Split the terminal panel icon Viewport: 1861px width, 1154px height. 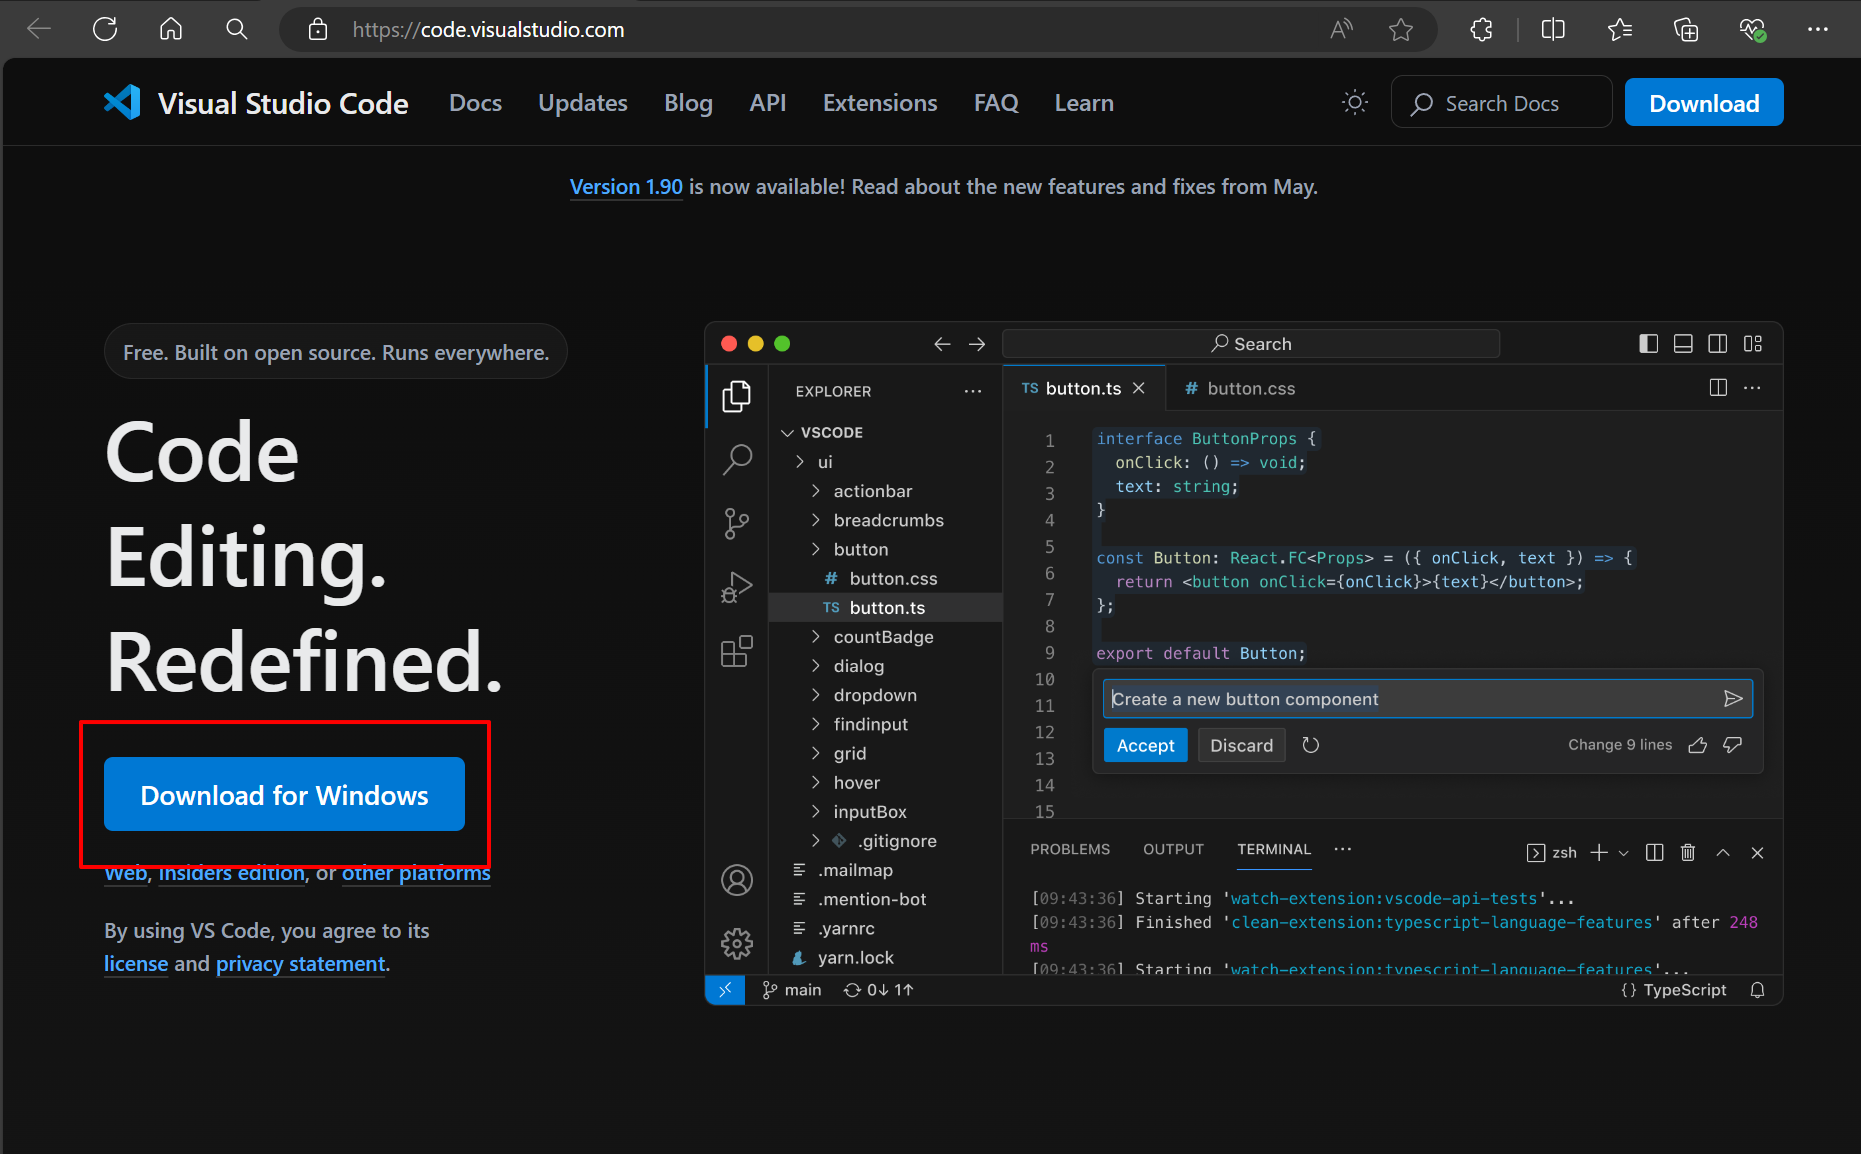pos(1655,852)
